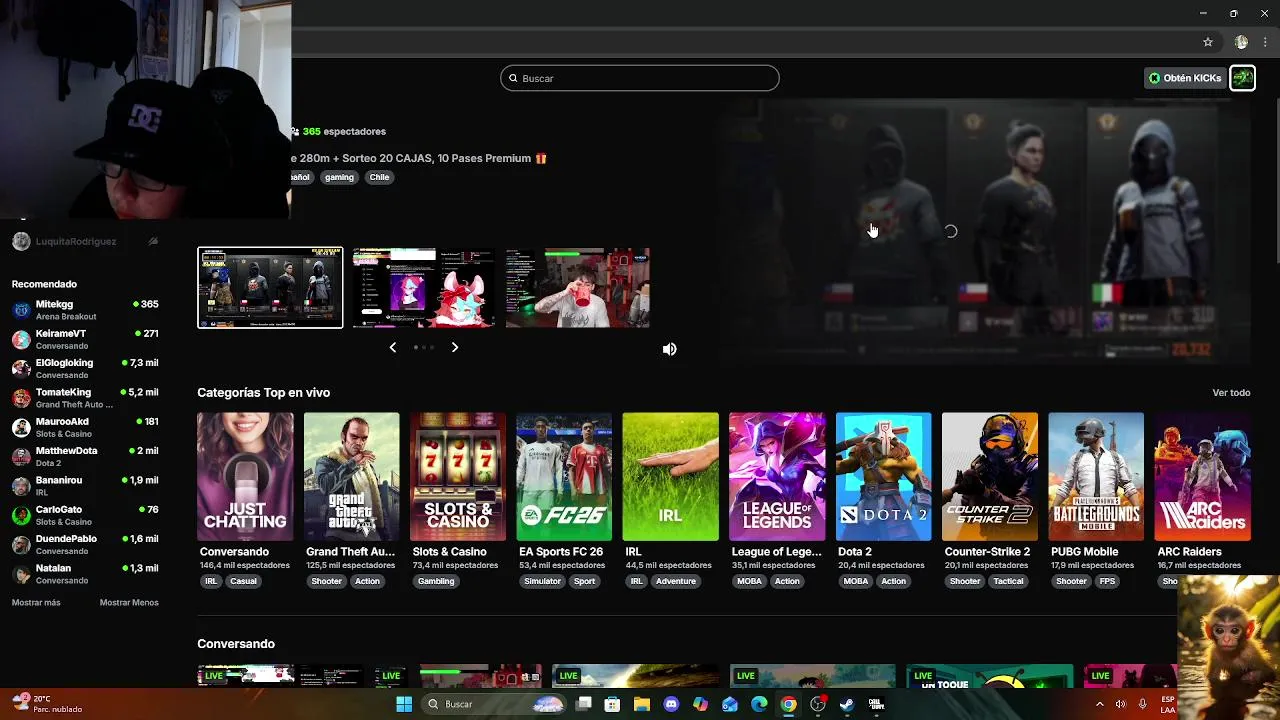Open Microsoft Store from taskbar
Viewport: 1280px width, 720px height.
pos(612,704)
